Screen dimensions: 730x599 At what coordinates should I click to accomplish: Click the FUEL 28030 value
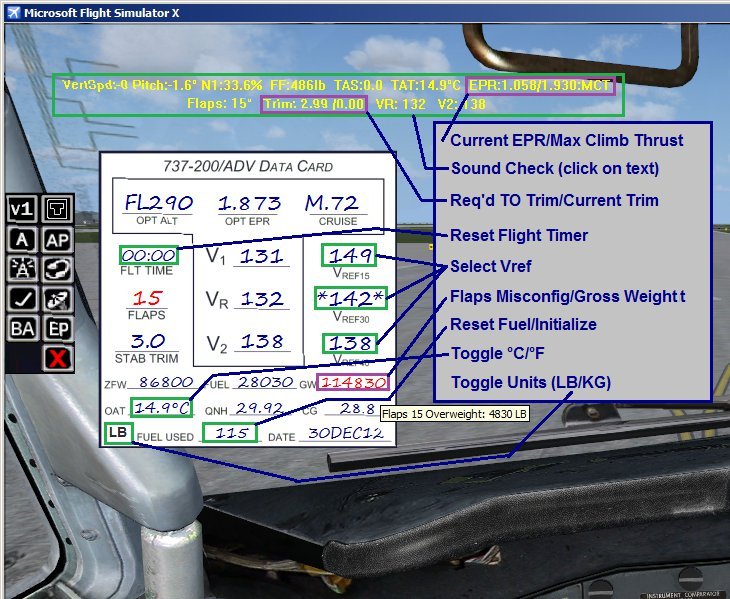(x=265, y=382)
